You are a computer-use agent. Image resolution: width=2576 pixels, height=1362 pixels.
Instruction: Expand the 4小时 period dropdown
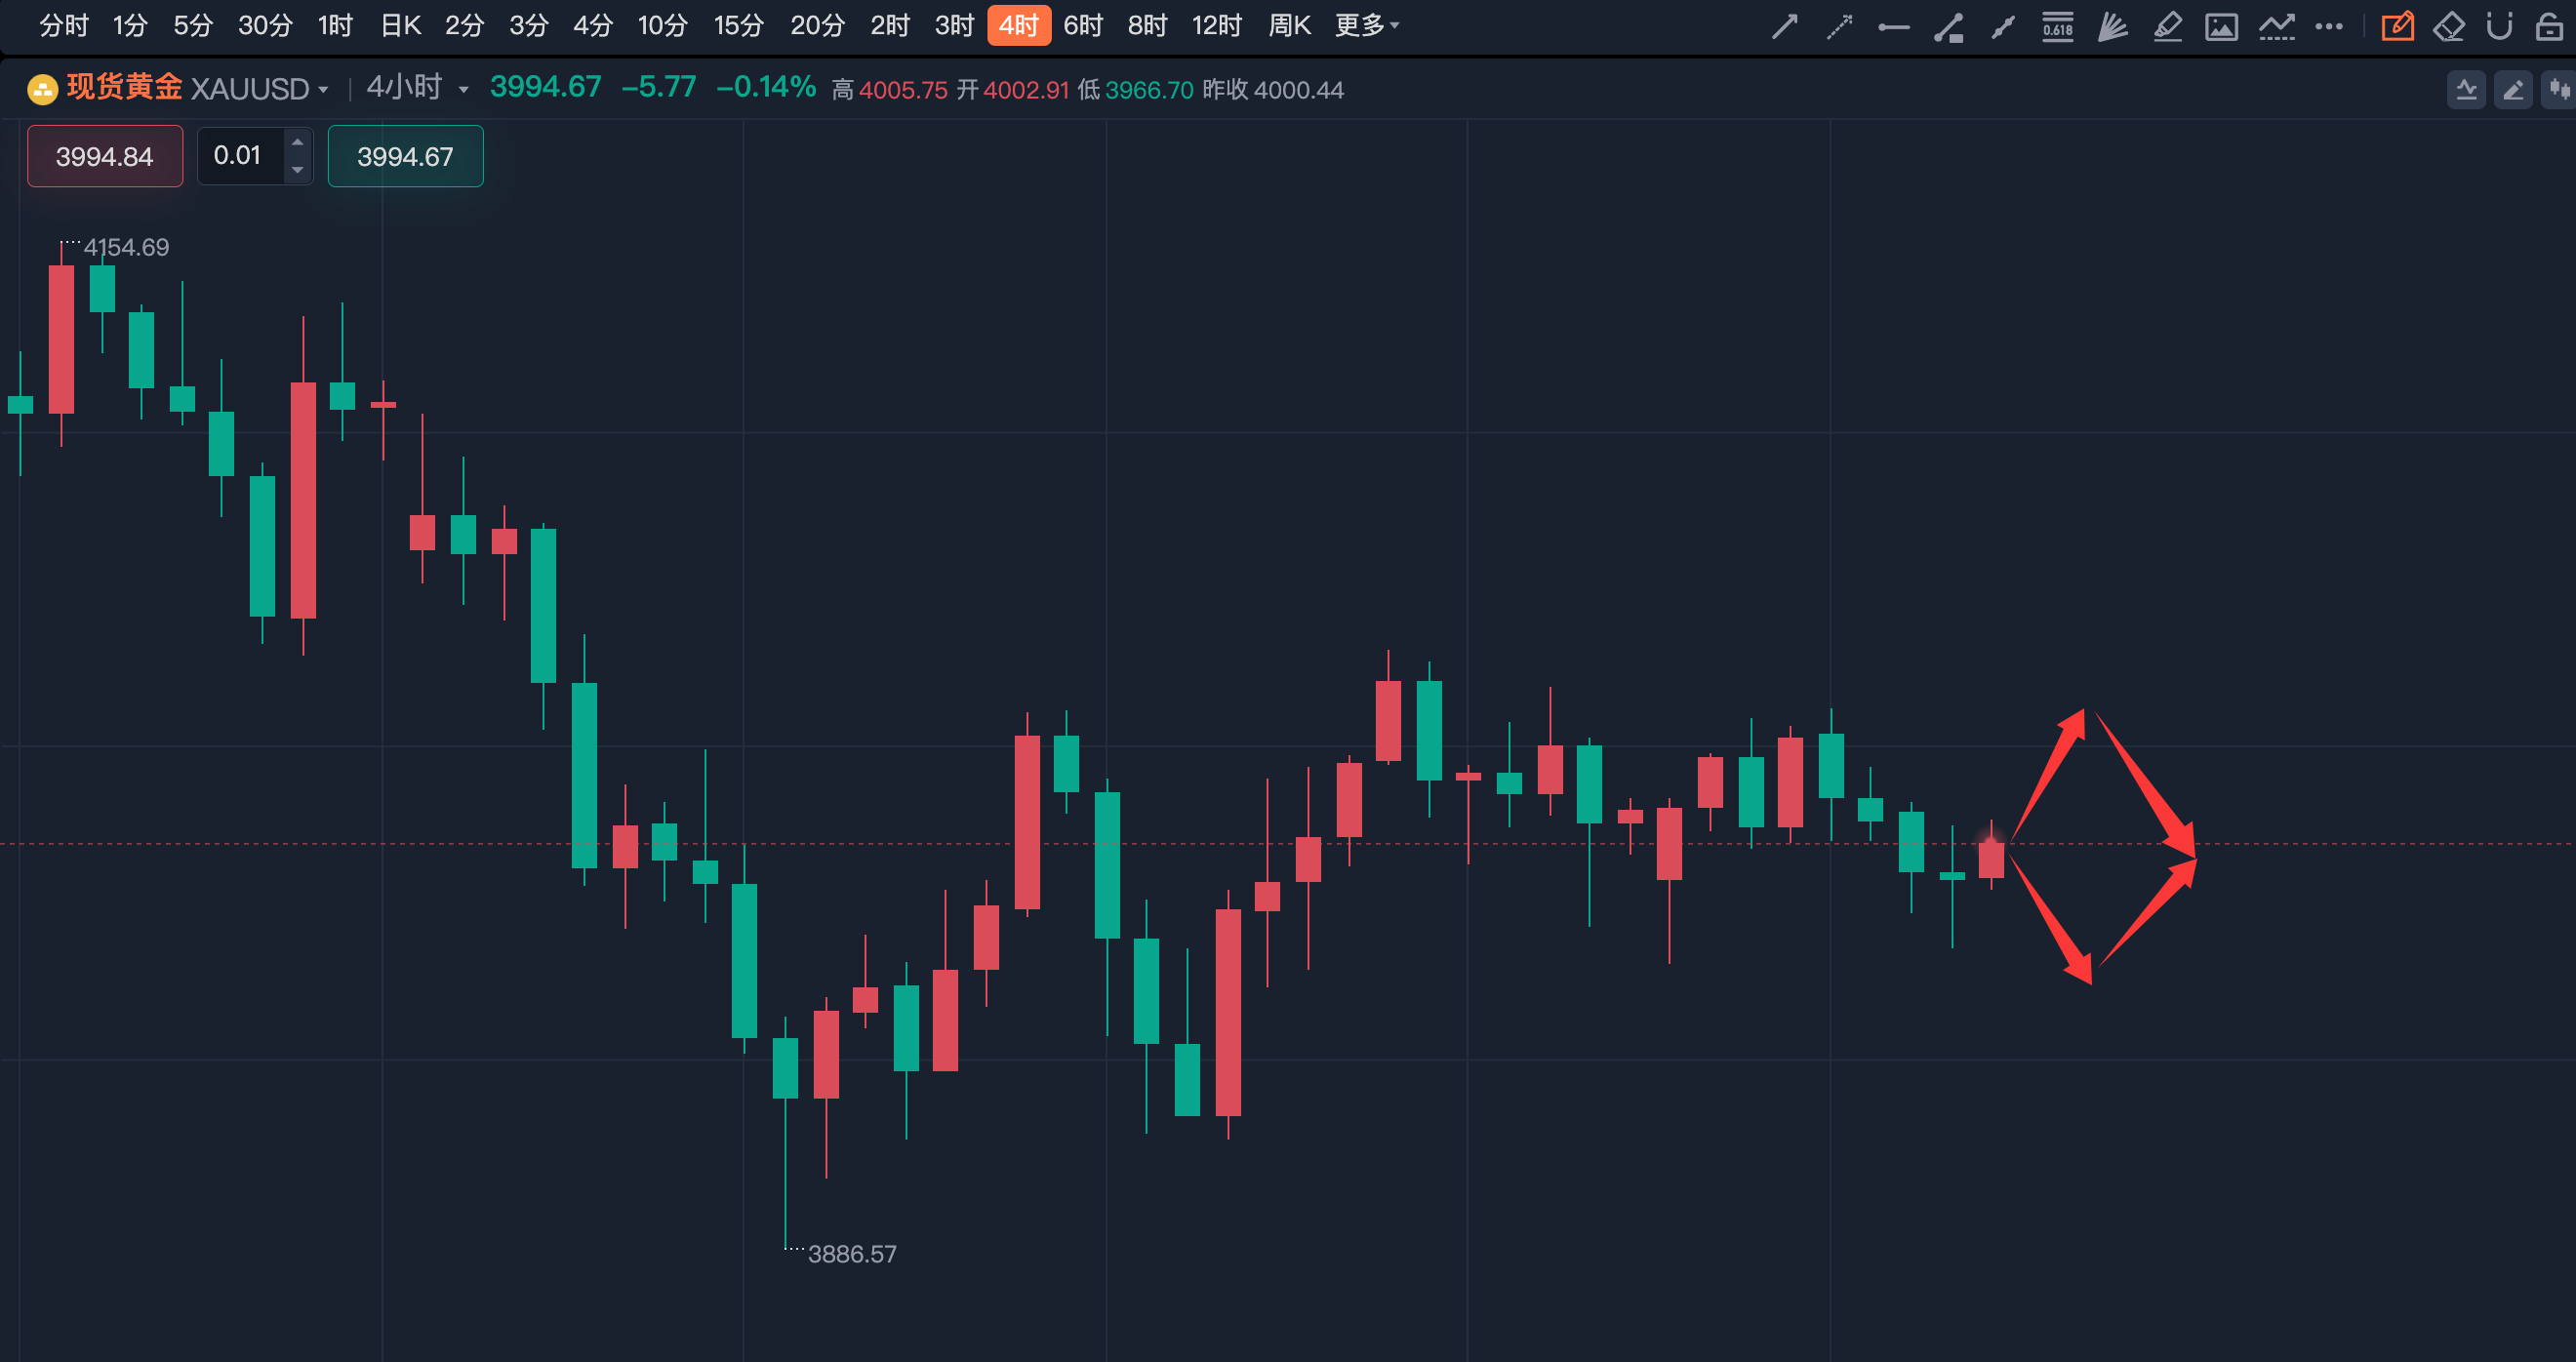[463, 90]
